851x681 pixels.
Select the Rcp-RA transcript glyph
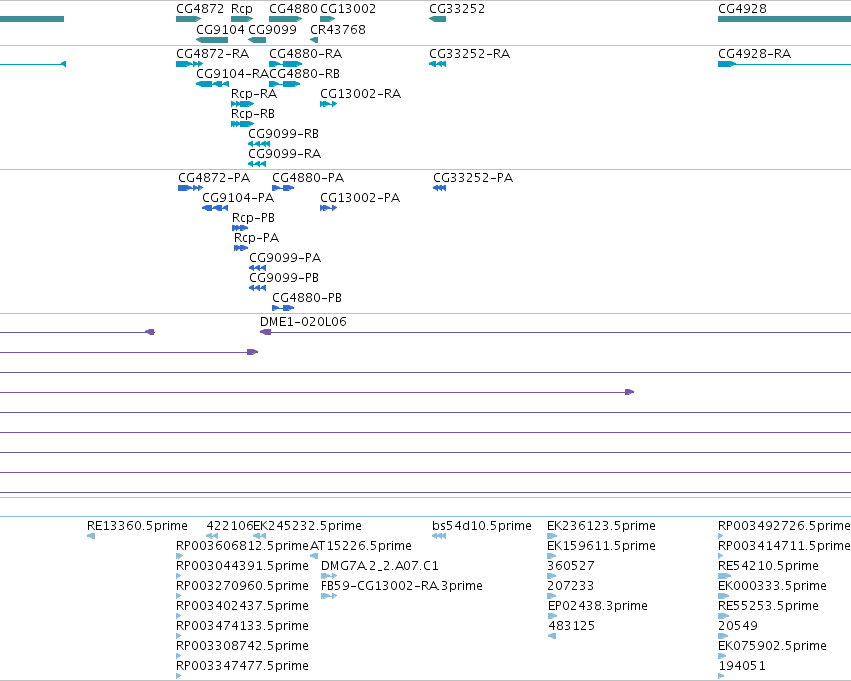point(243,104)
